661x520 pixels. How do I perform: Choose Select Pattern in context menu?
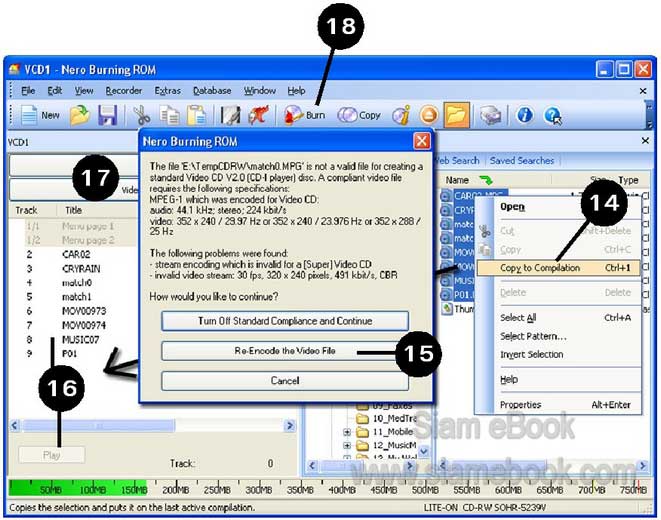coord(558,336)
